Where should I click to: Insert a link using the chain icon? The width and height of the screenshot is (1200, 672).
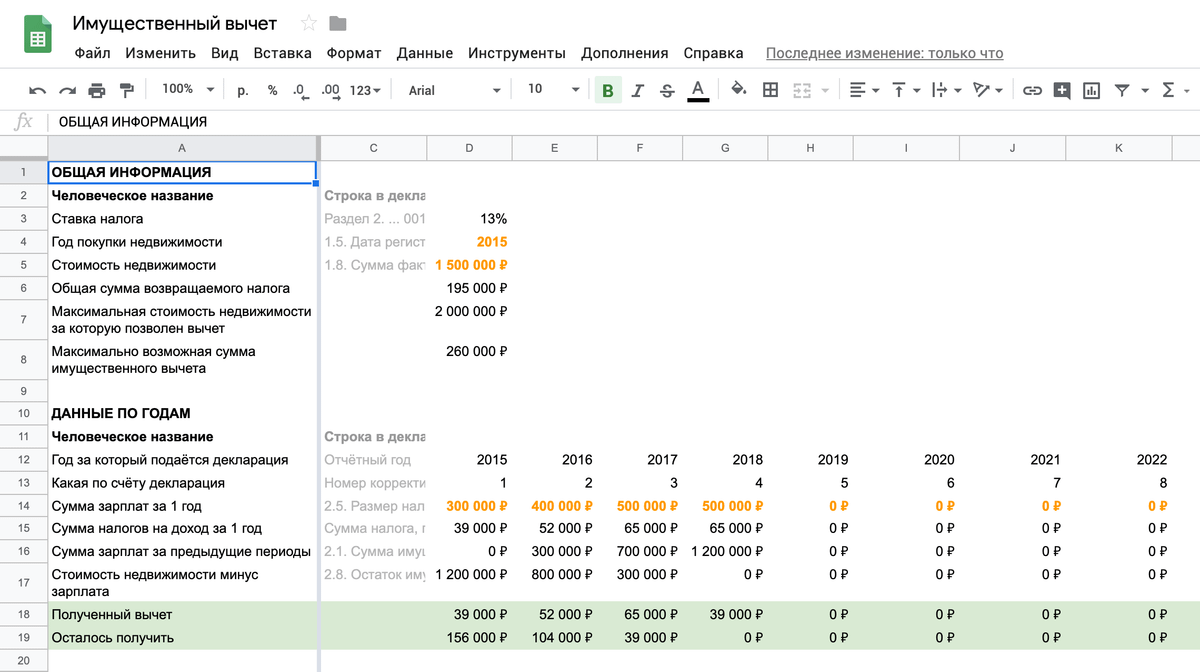point(1032,90)
